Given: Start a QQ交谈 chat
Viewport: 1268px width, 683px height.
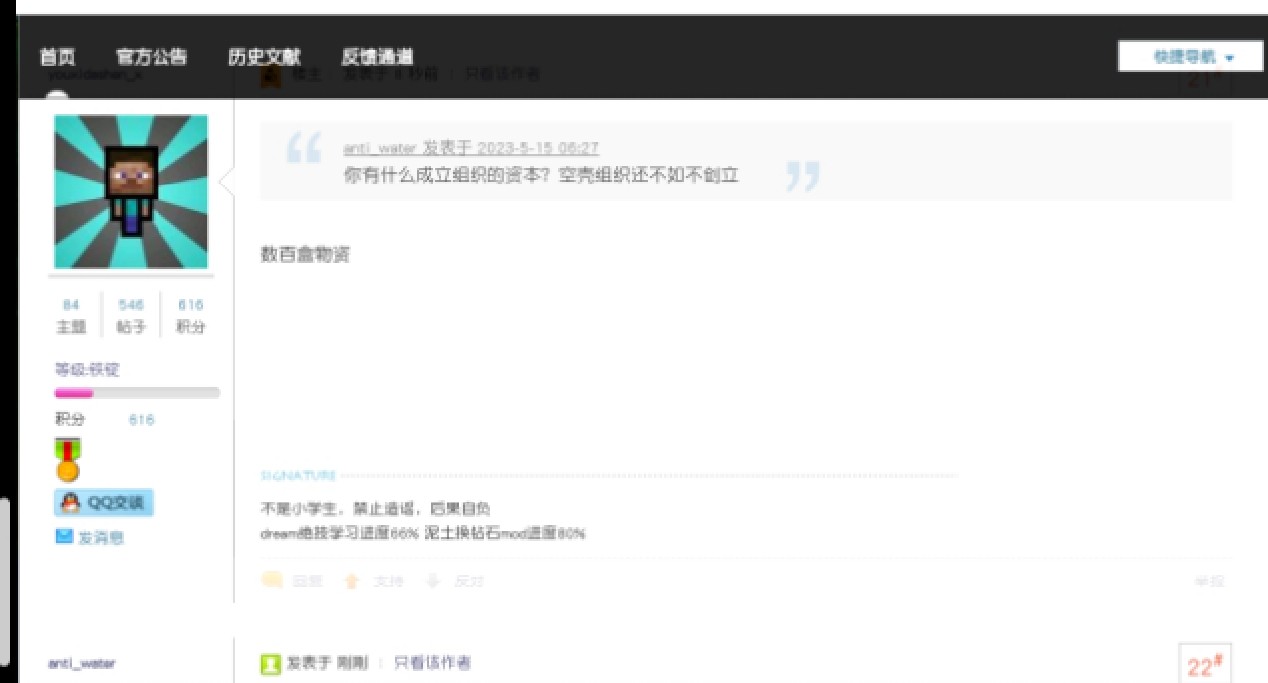Looking at the screenshot, I should pyautogui.click(x=104, y=503).
